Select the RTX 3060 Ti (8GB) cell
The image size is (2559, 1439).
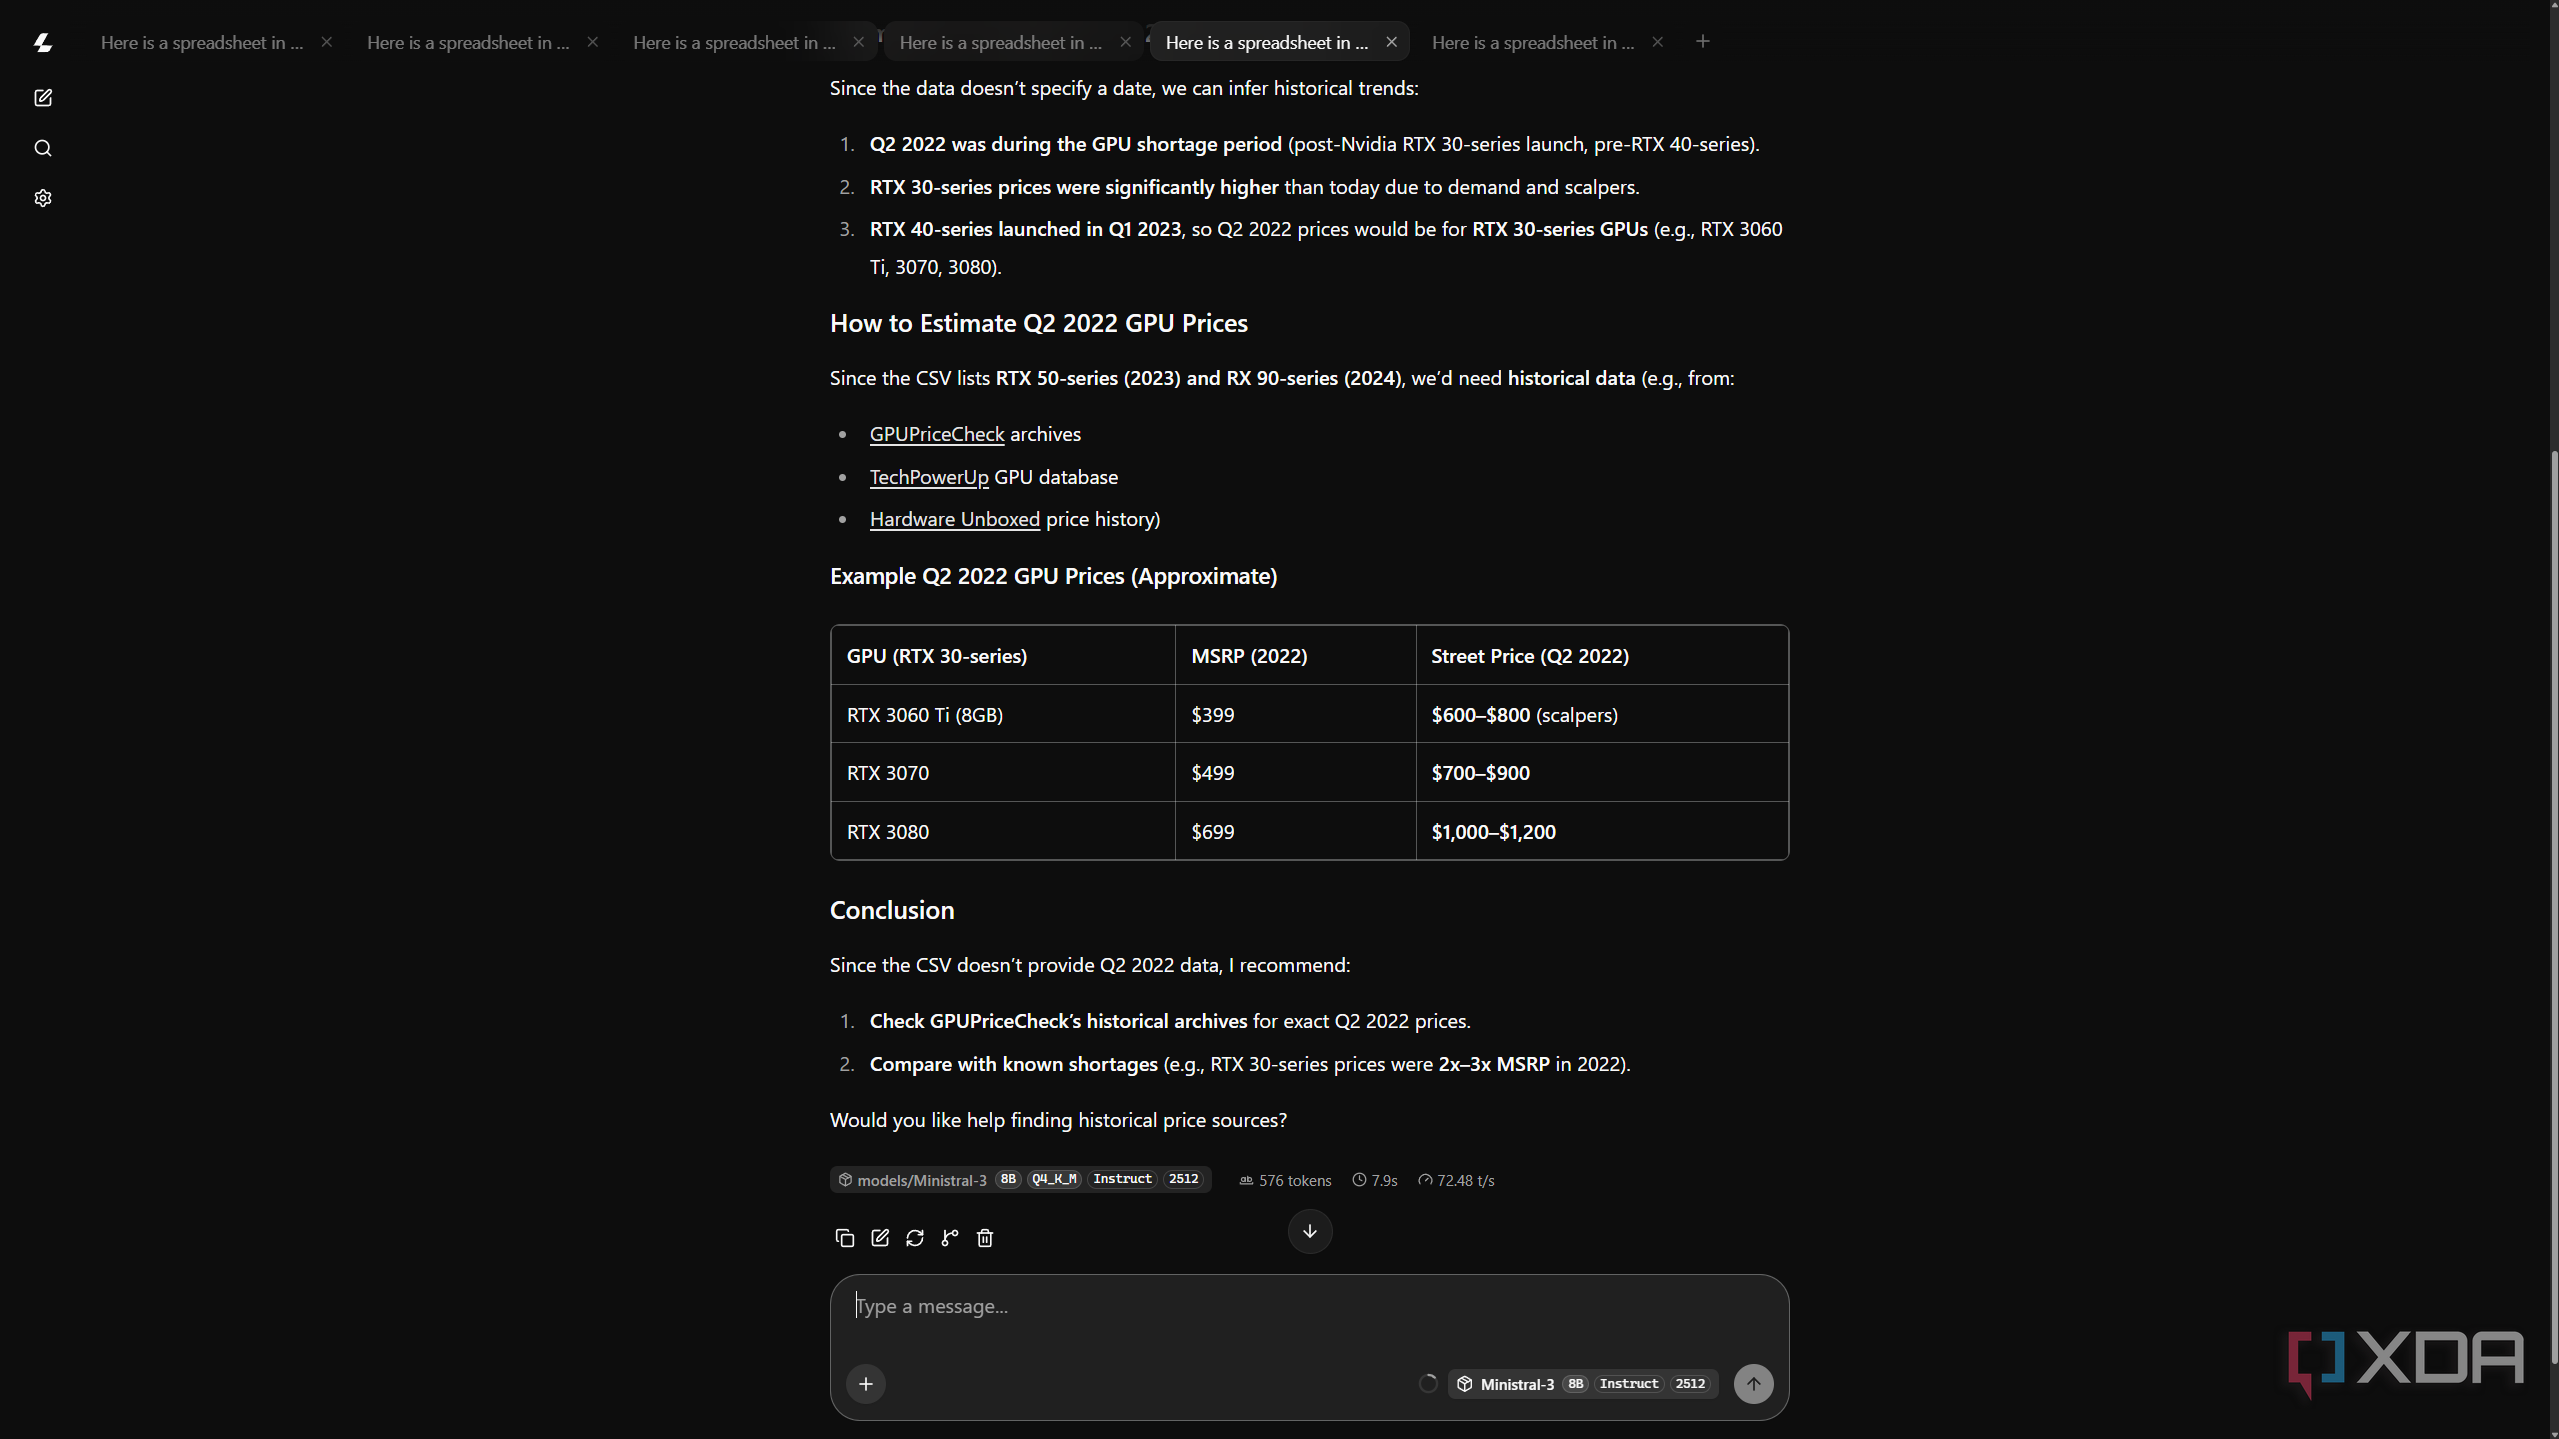1002,714
